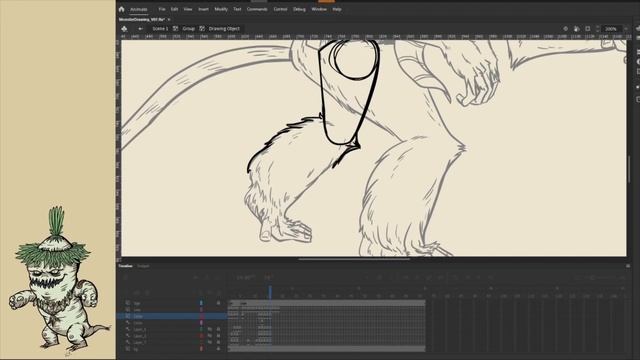Close the MonsterDrawing document tab
This screenshot has height=360, width=640.
click(x=169, y=19)
